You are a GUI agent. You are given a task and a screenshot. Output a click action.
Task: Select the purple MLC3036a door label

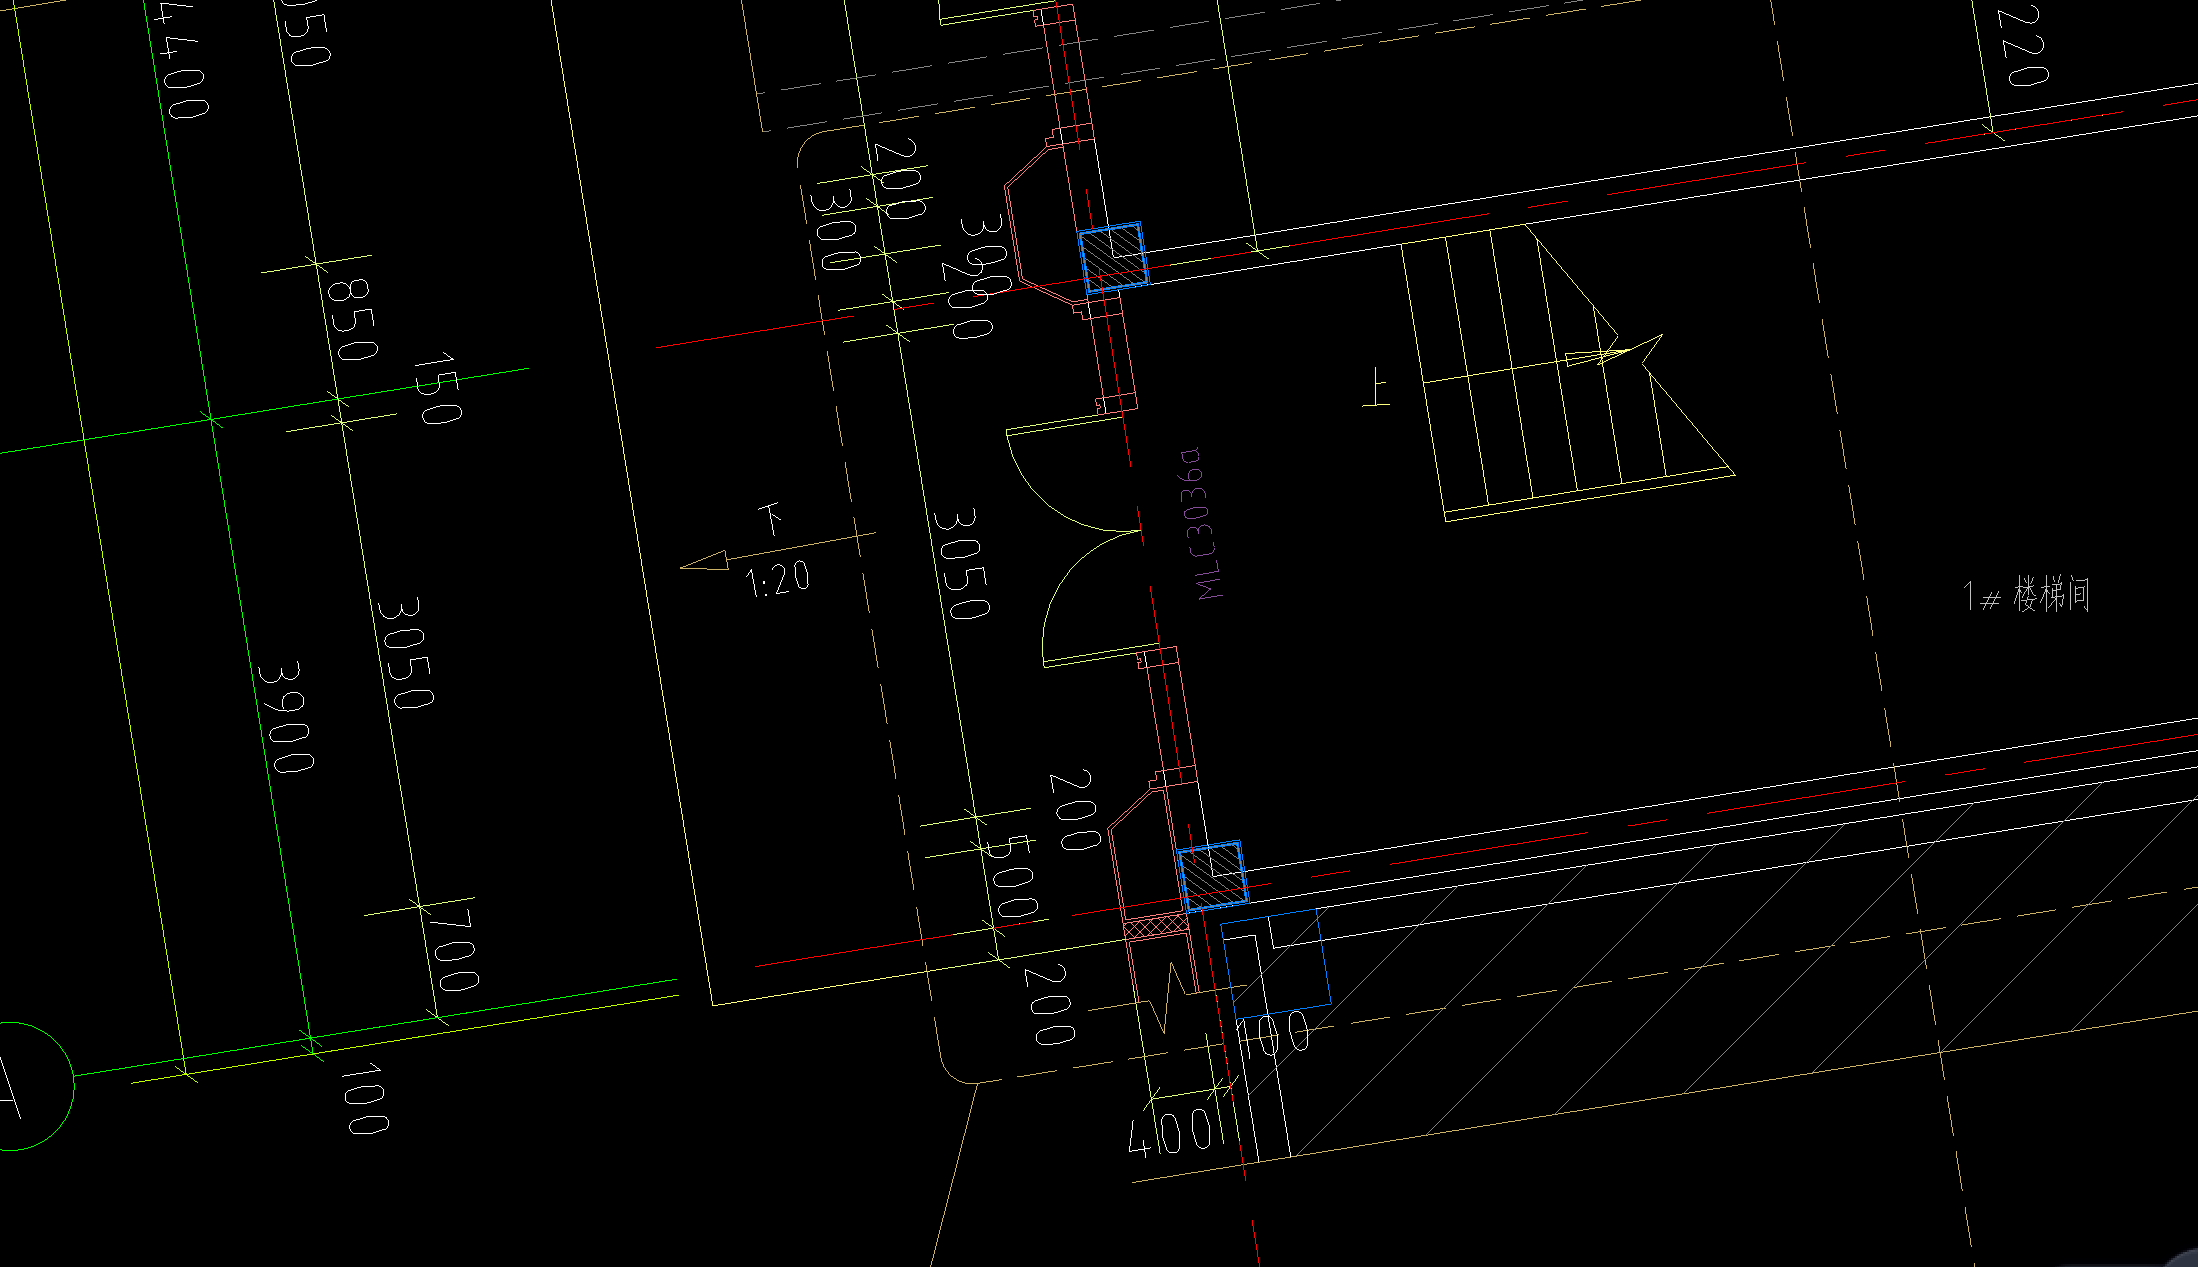click(1201, 524)
